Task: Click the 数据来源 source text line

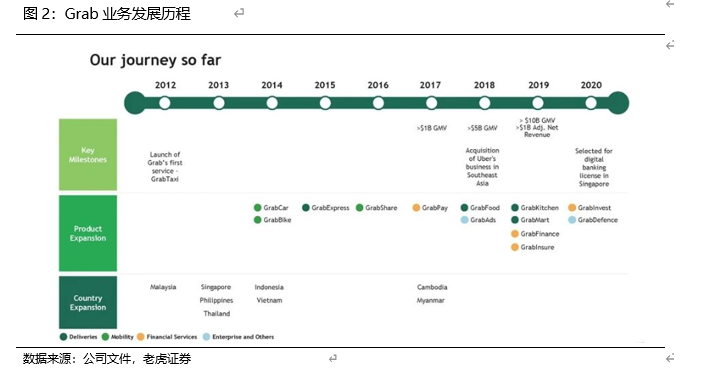Action: (x=107, y=358)
